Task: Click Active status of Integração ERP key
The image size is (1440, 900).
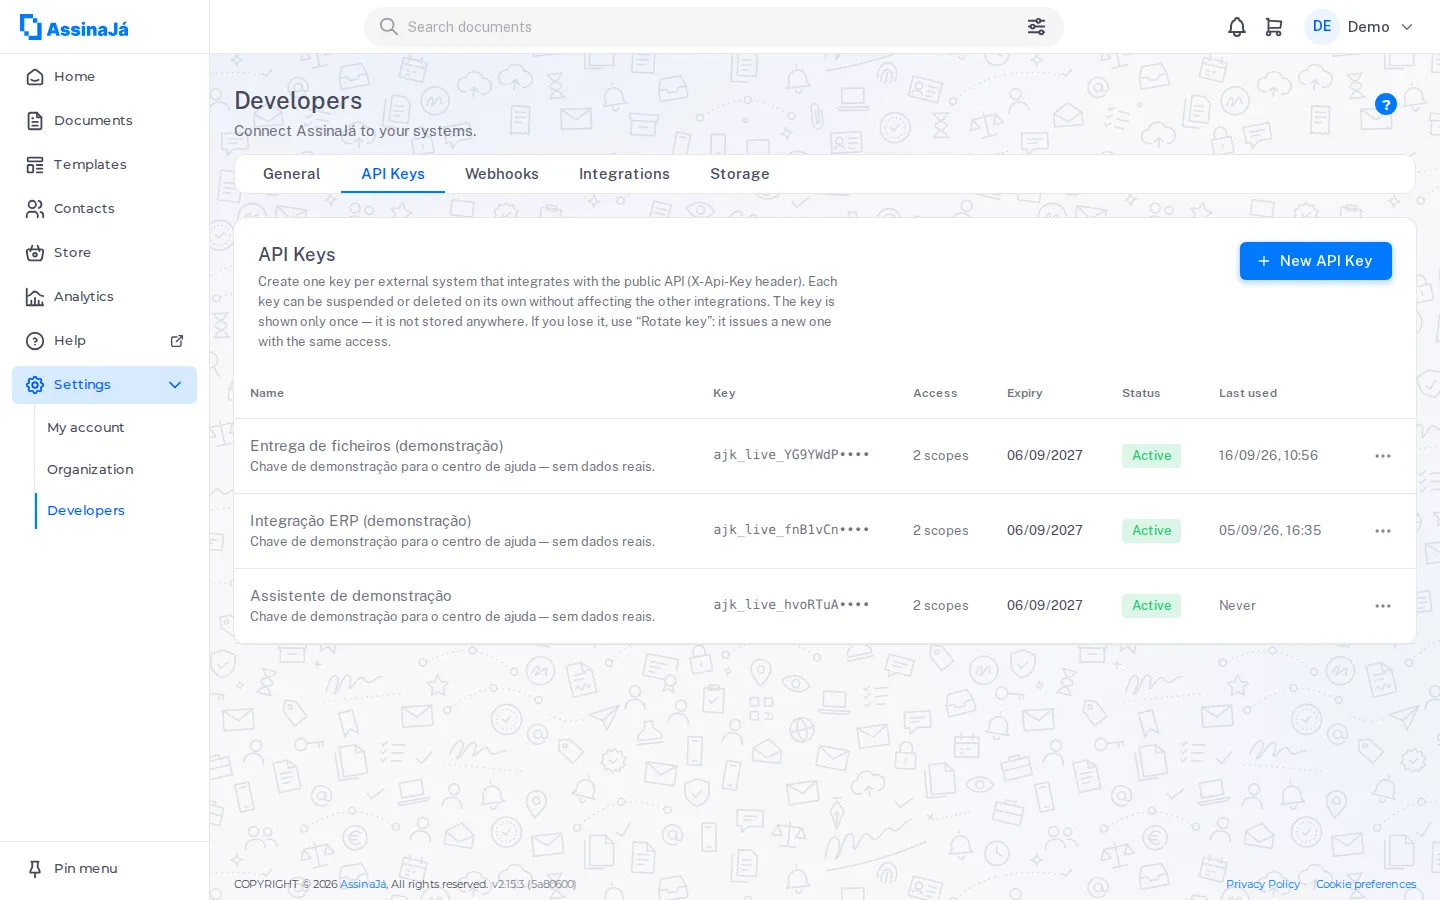Action: 1151,531
